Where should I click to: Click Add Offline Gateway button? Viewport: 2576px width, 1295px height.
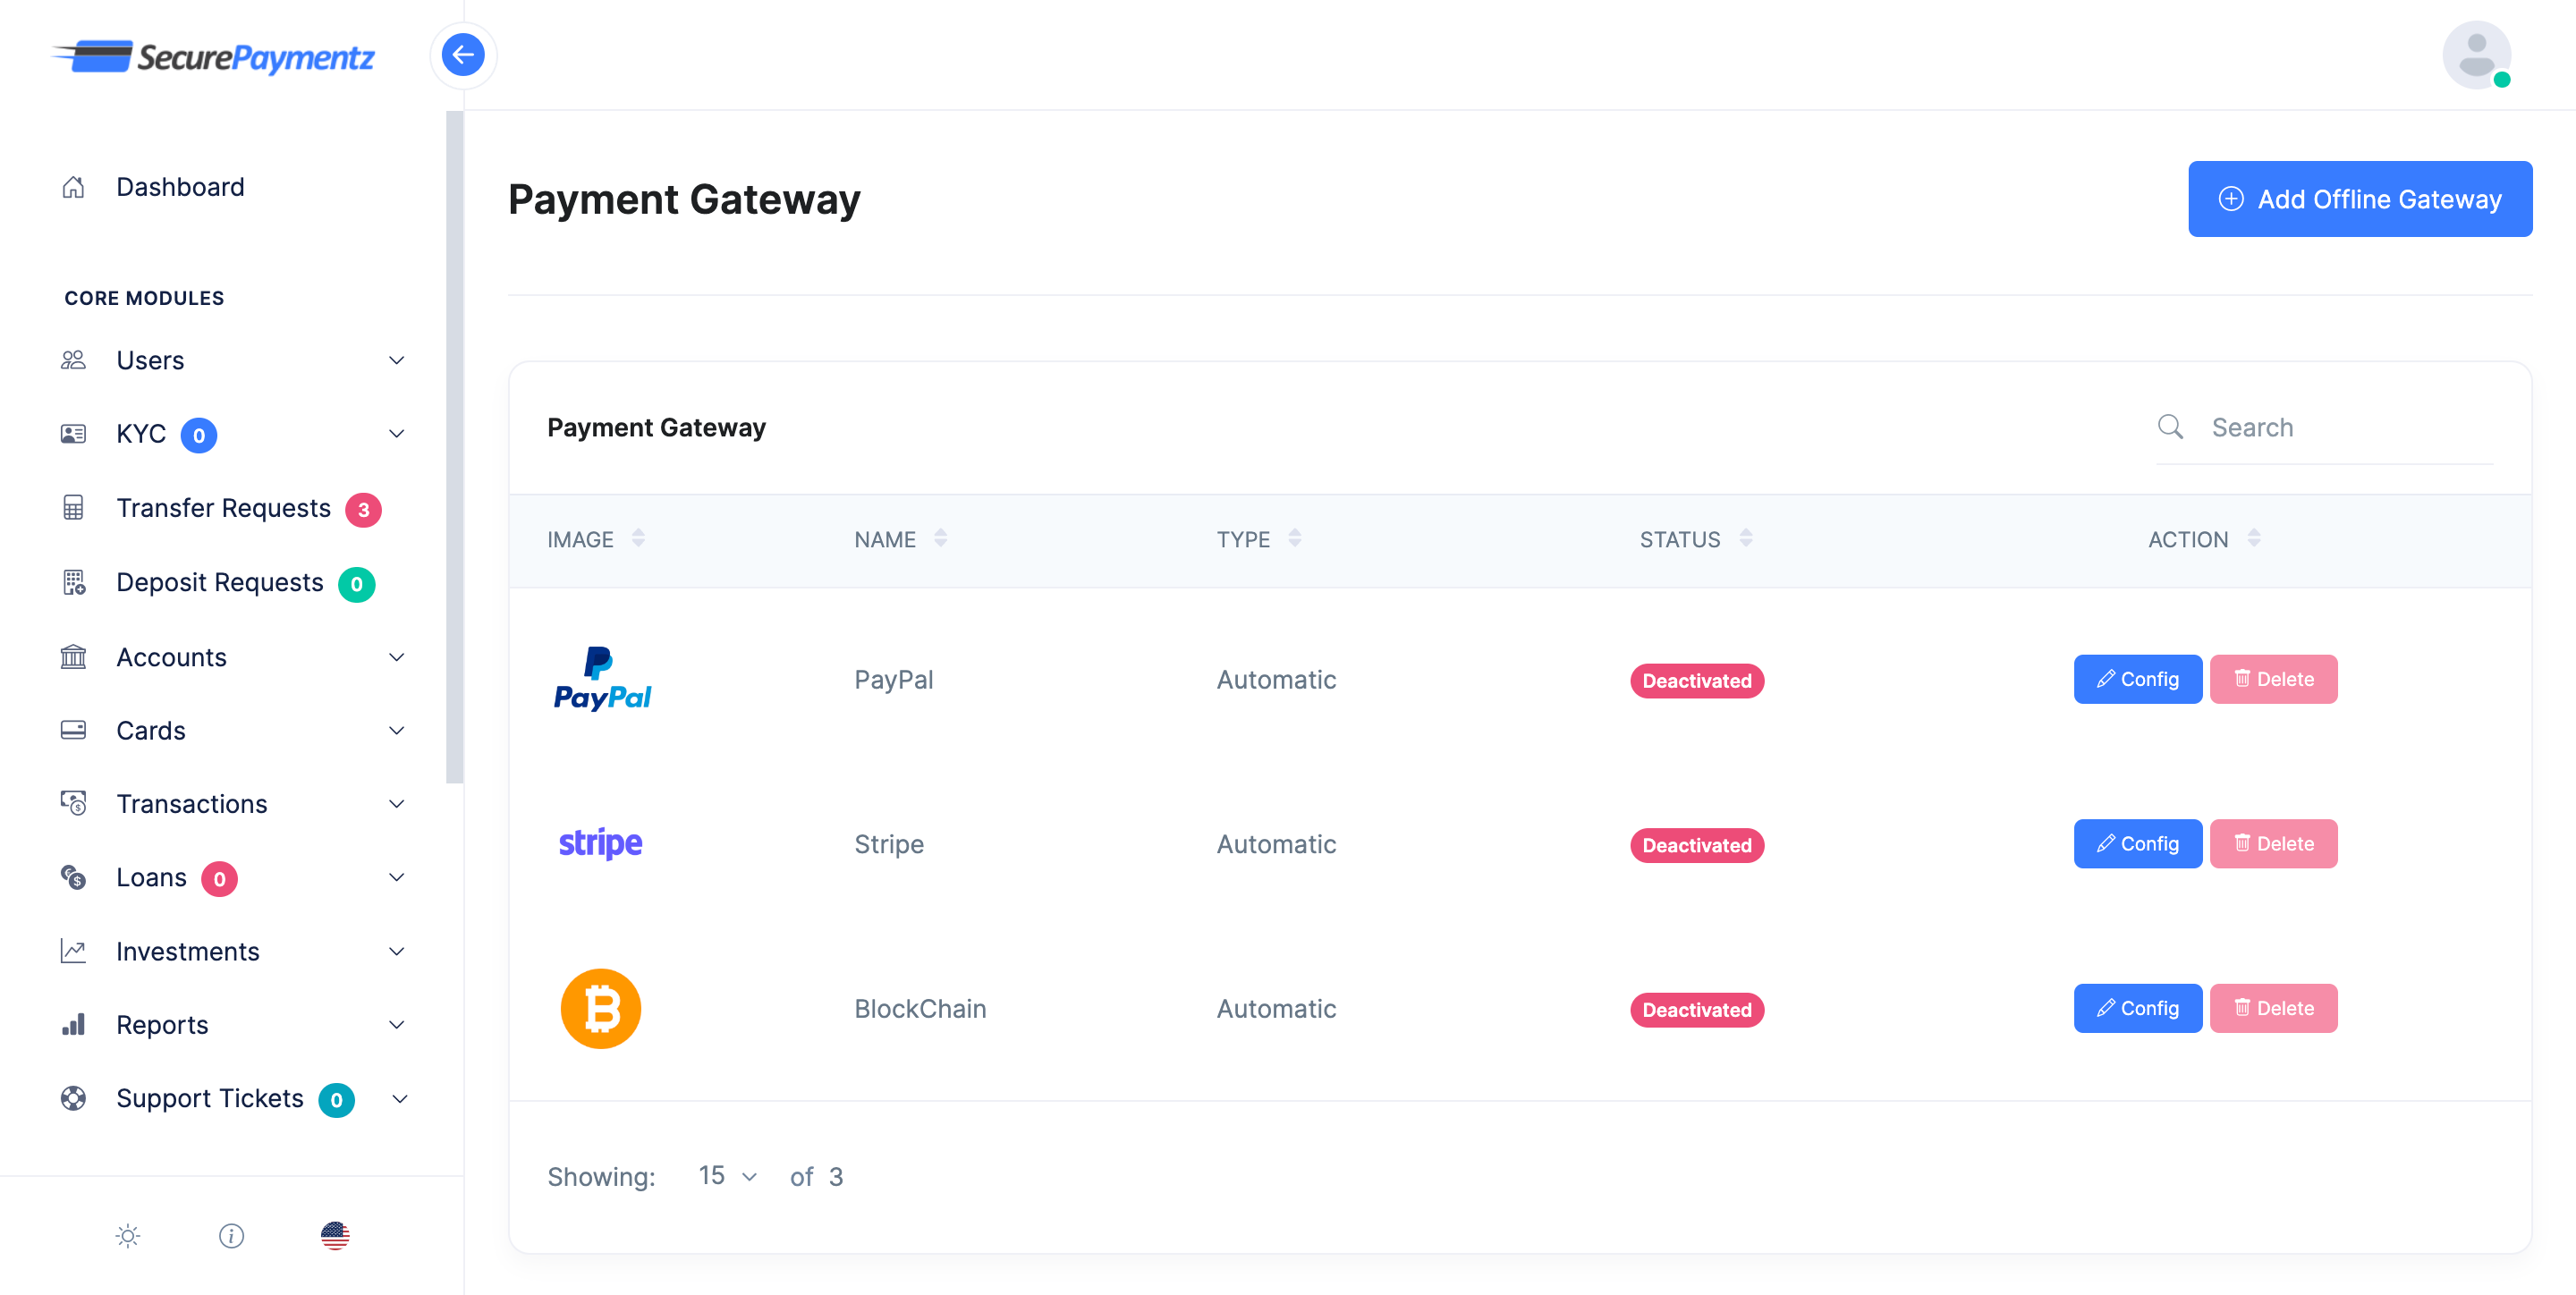pos(2359,199)
